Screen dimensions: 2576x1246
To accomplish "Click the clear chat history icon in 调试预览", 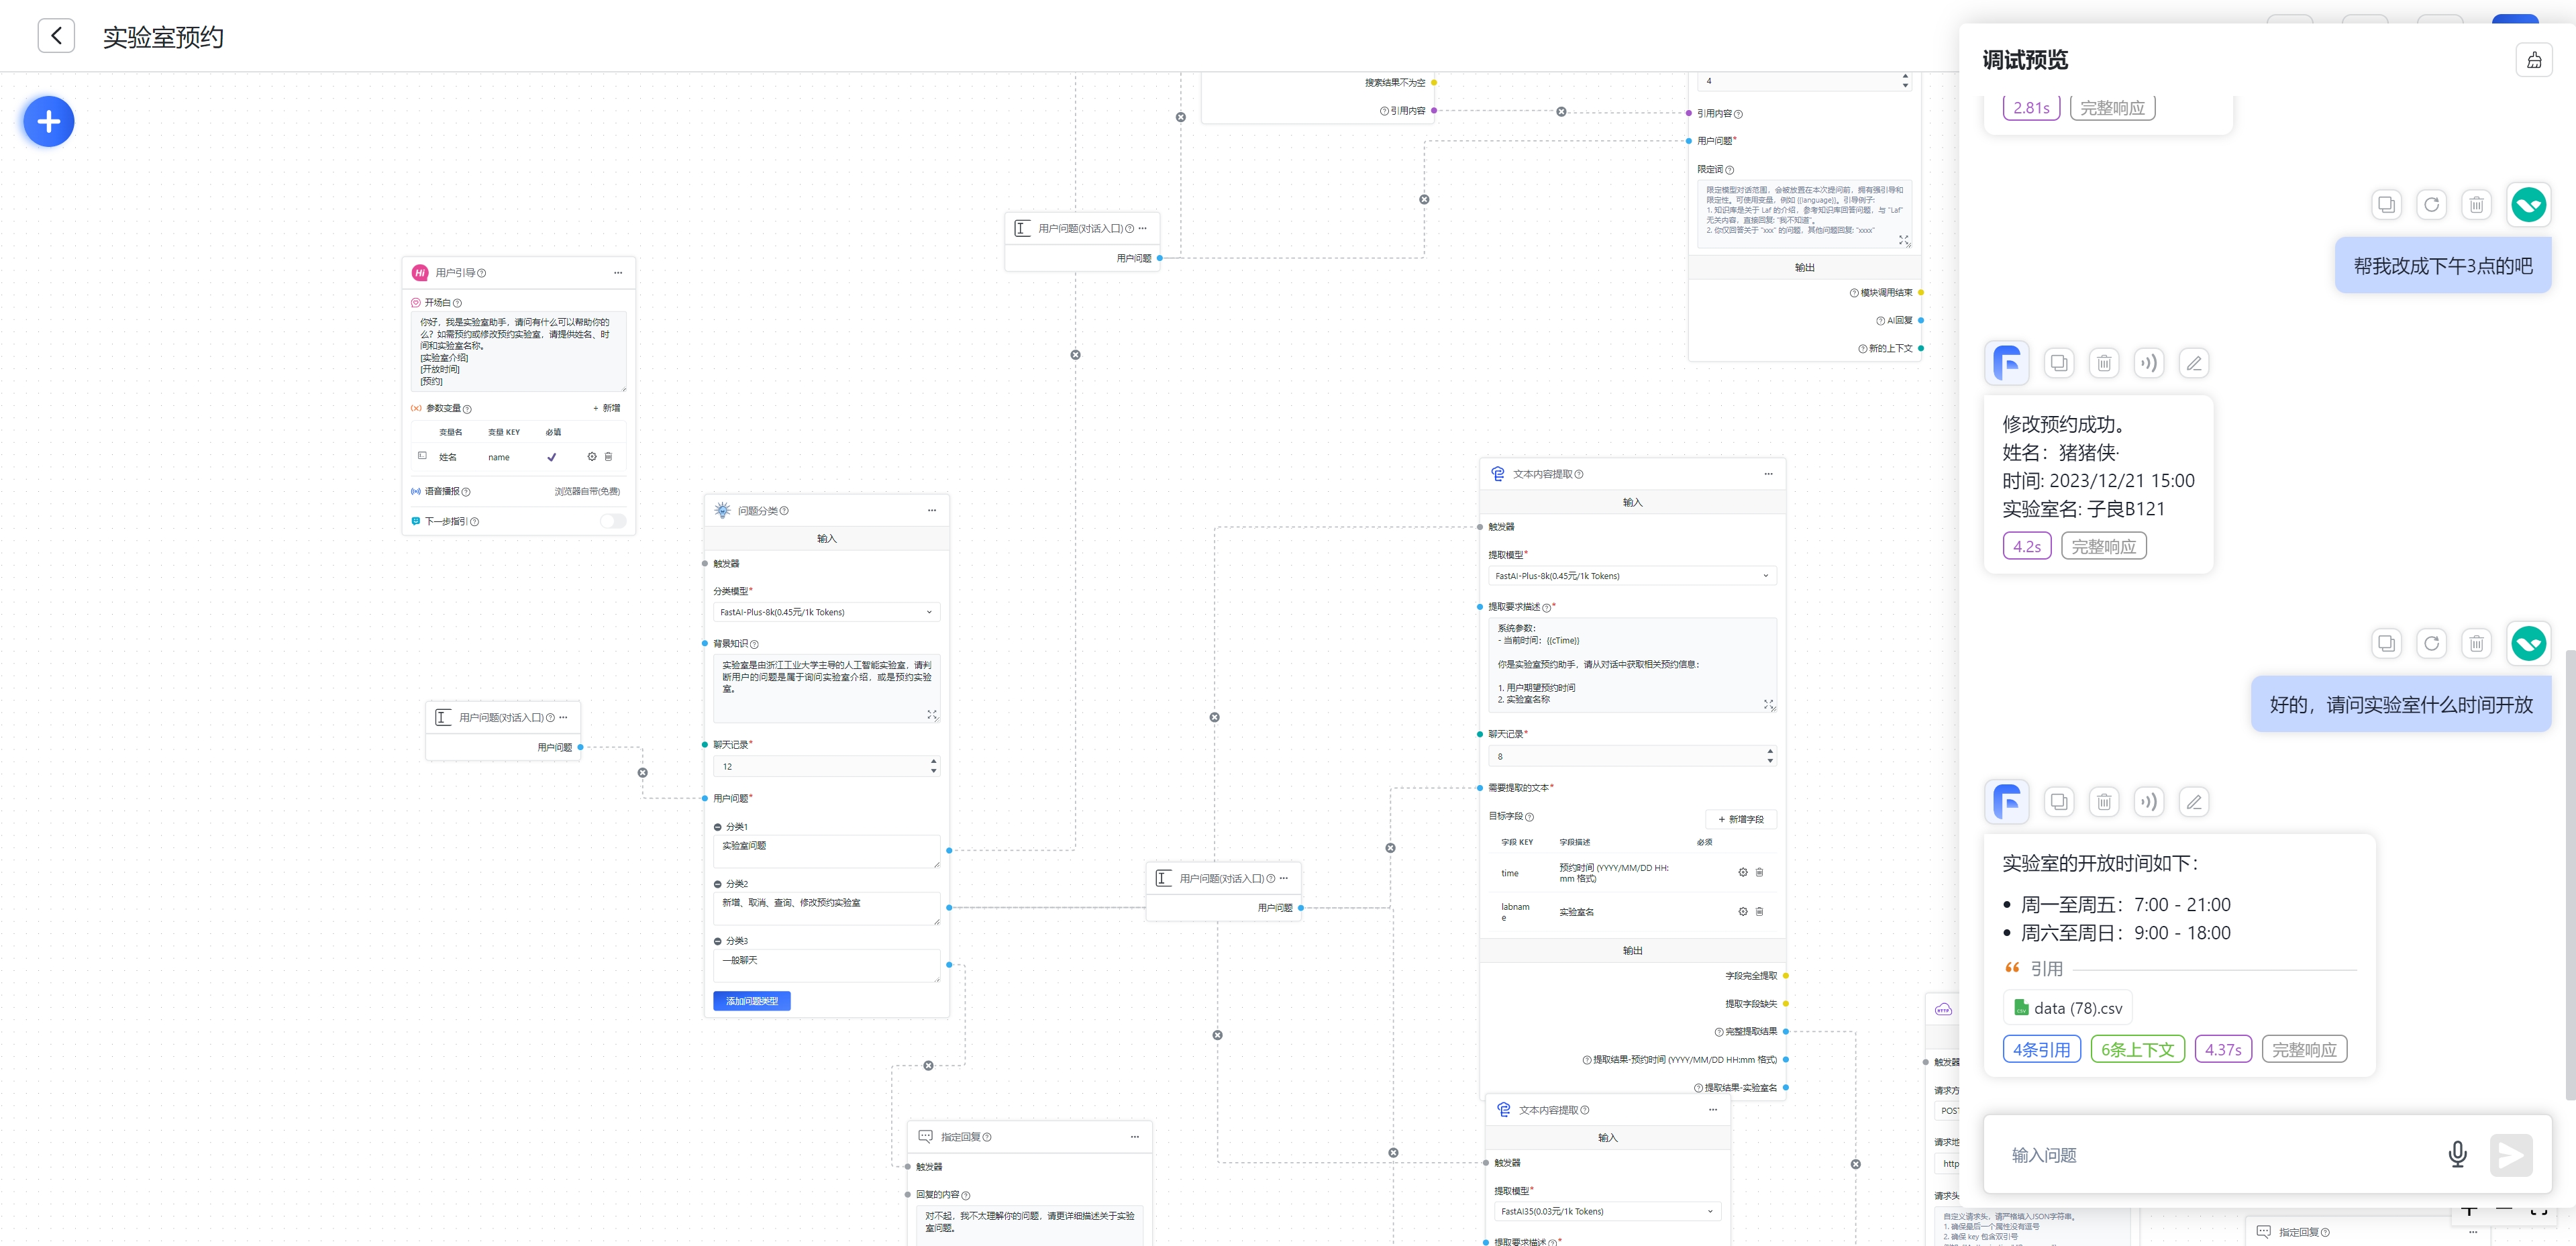I will 2533,60.
